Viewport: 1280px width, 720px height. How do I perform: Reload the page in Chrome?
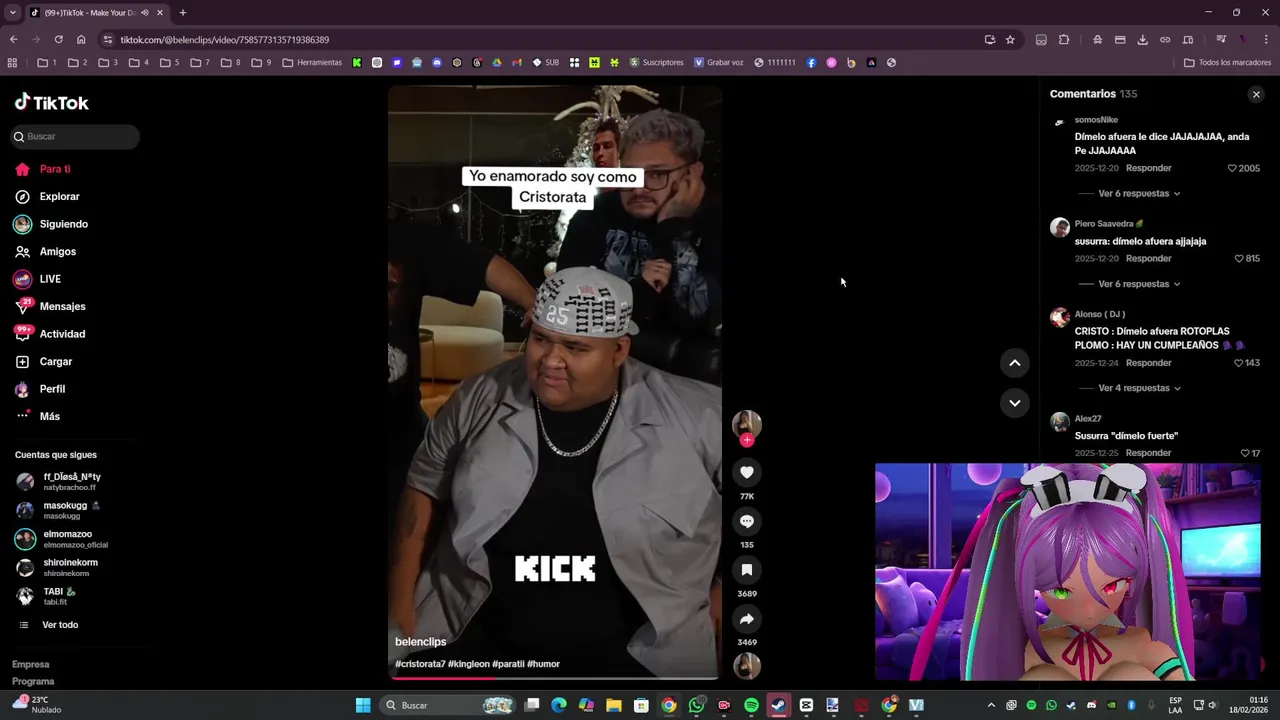(58, 40)
